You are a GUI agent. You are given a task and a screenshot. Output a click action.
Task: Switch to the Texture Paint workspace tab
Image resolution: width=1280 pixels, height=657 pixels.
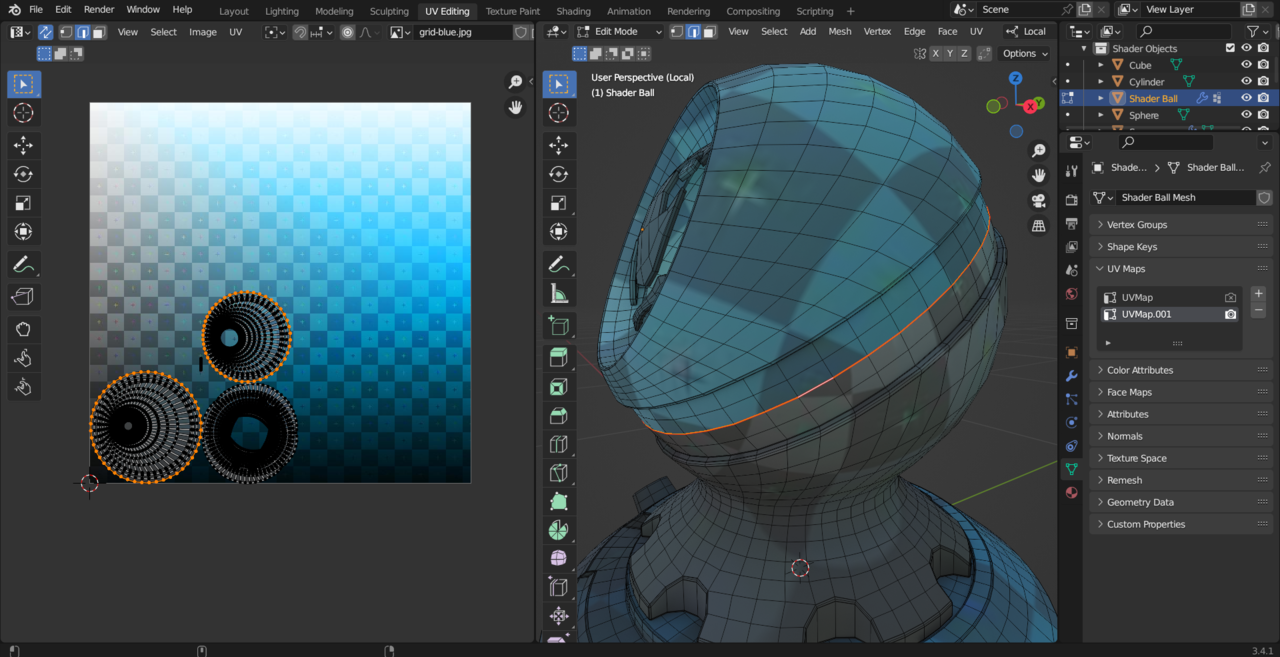point(512,11)
